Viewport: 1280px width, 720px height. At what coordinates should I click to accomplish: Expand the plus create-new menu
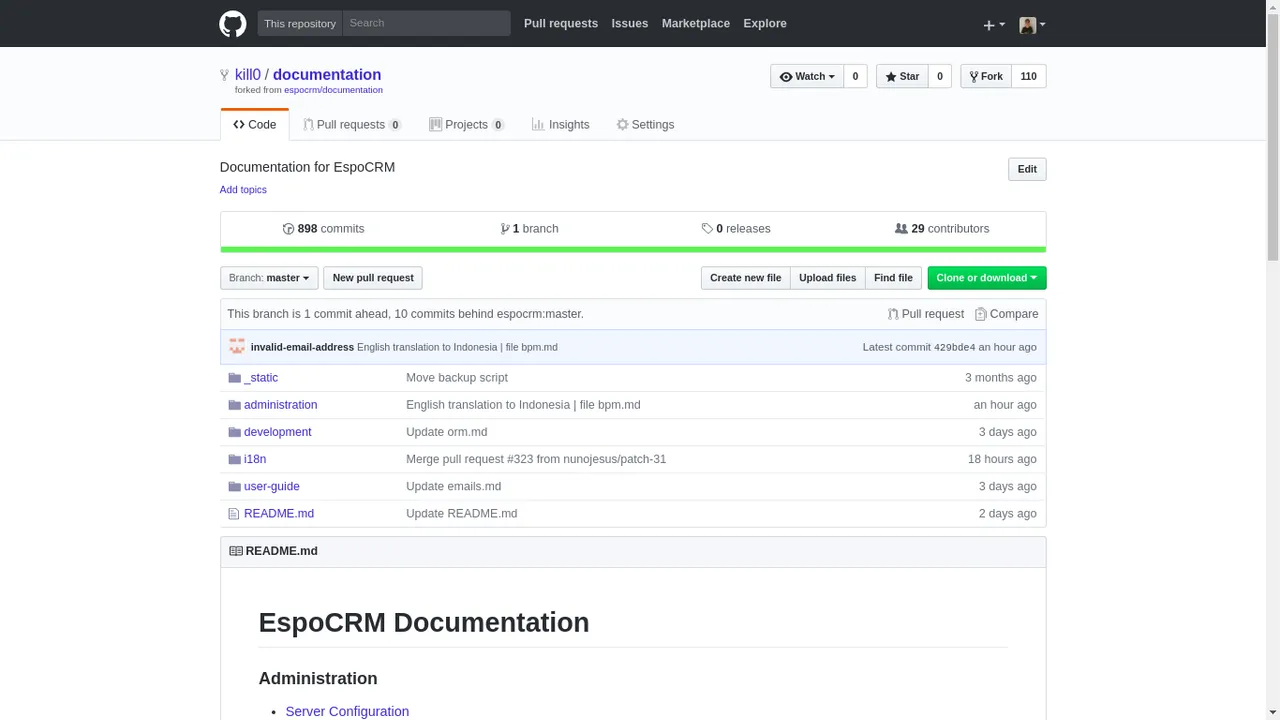point(993,25)
